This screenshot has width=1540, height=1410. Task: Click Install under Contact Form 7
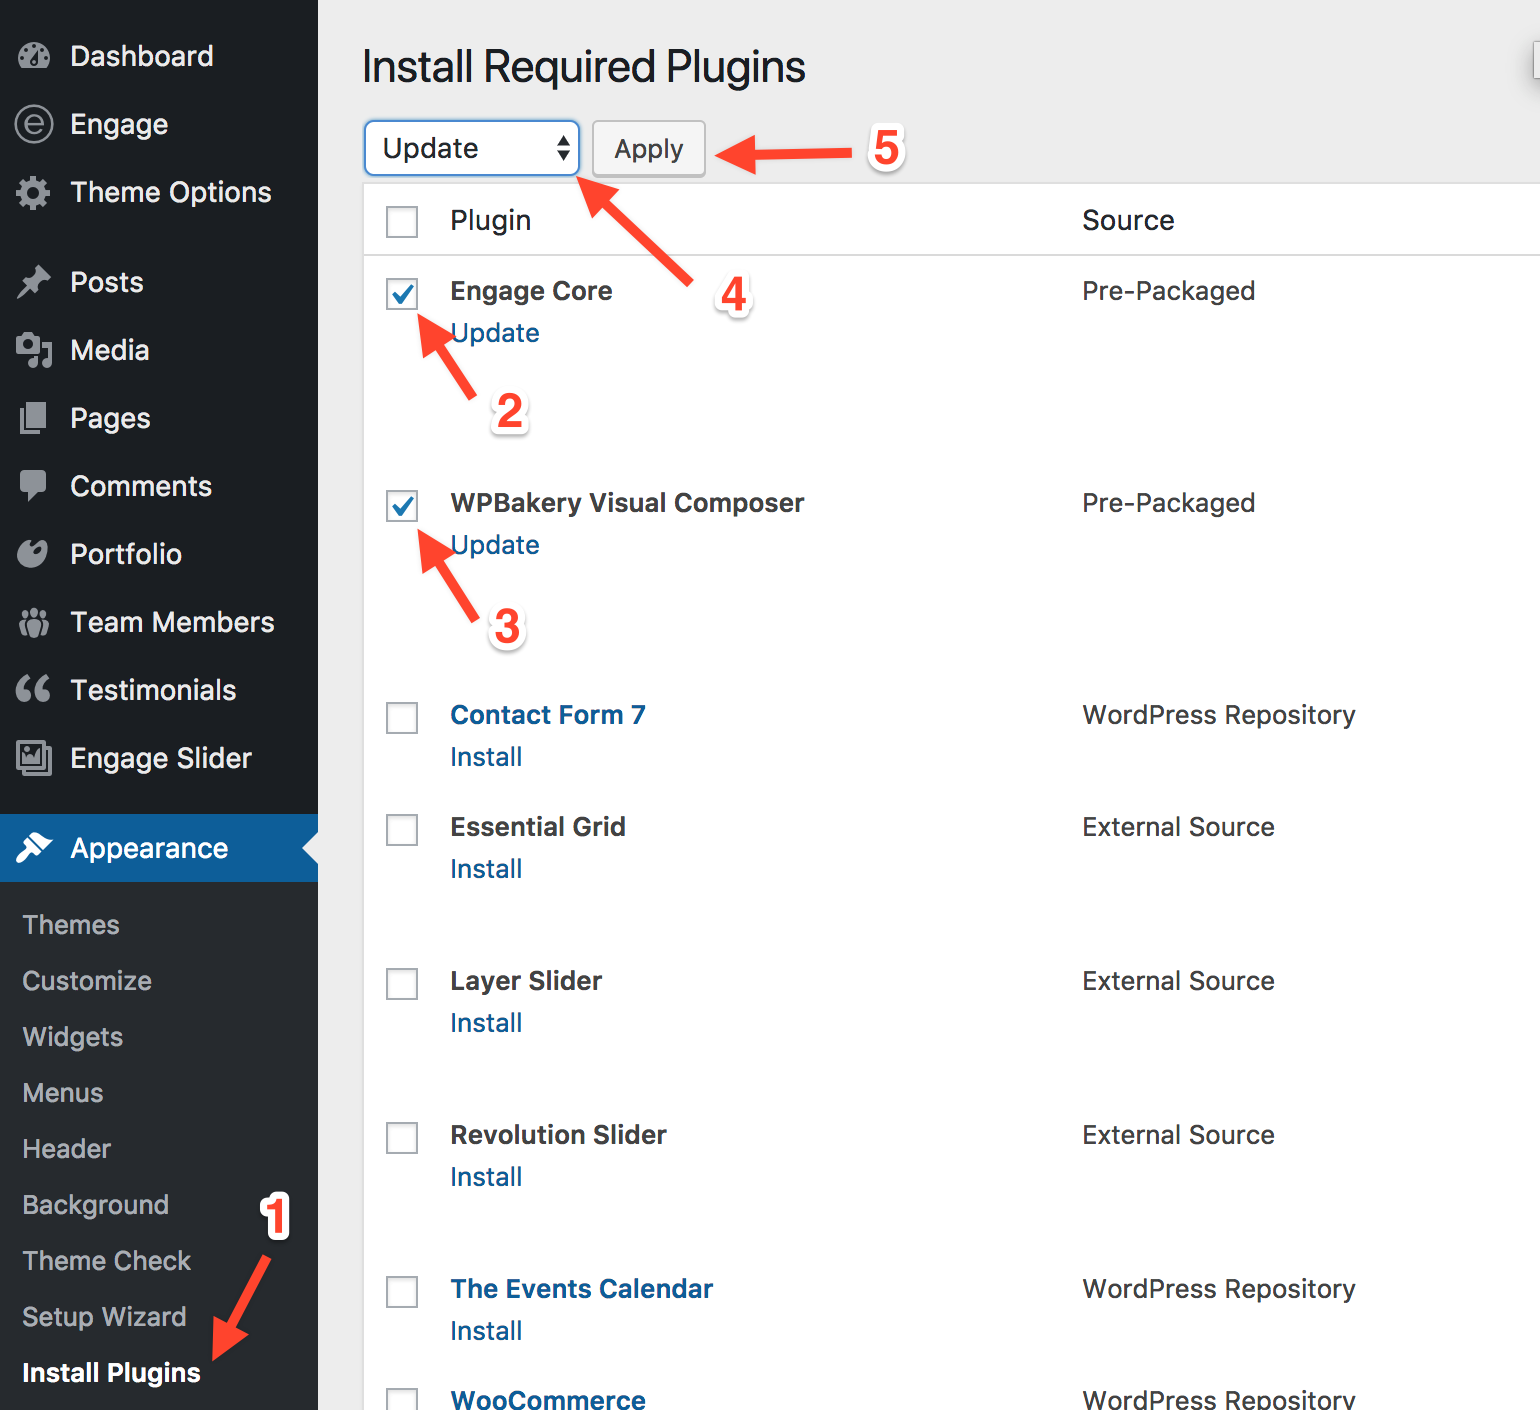(x=486, y=757)
